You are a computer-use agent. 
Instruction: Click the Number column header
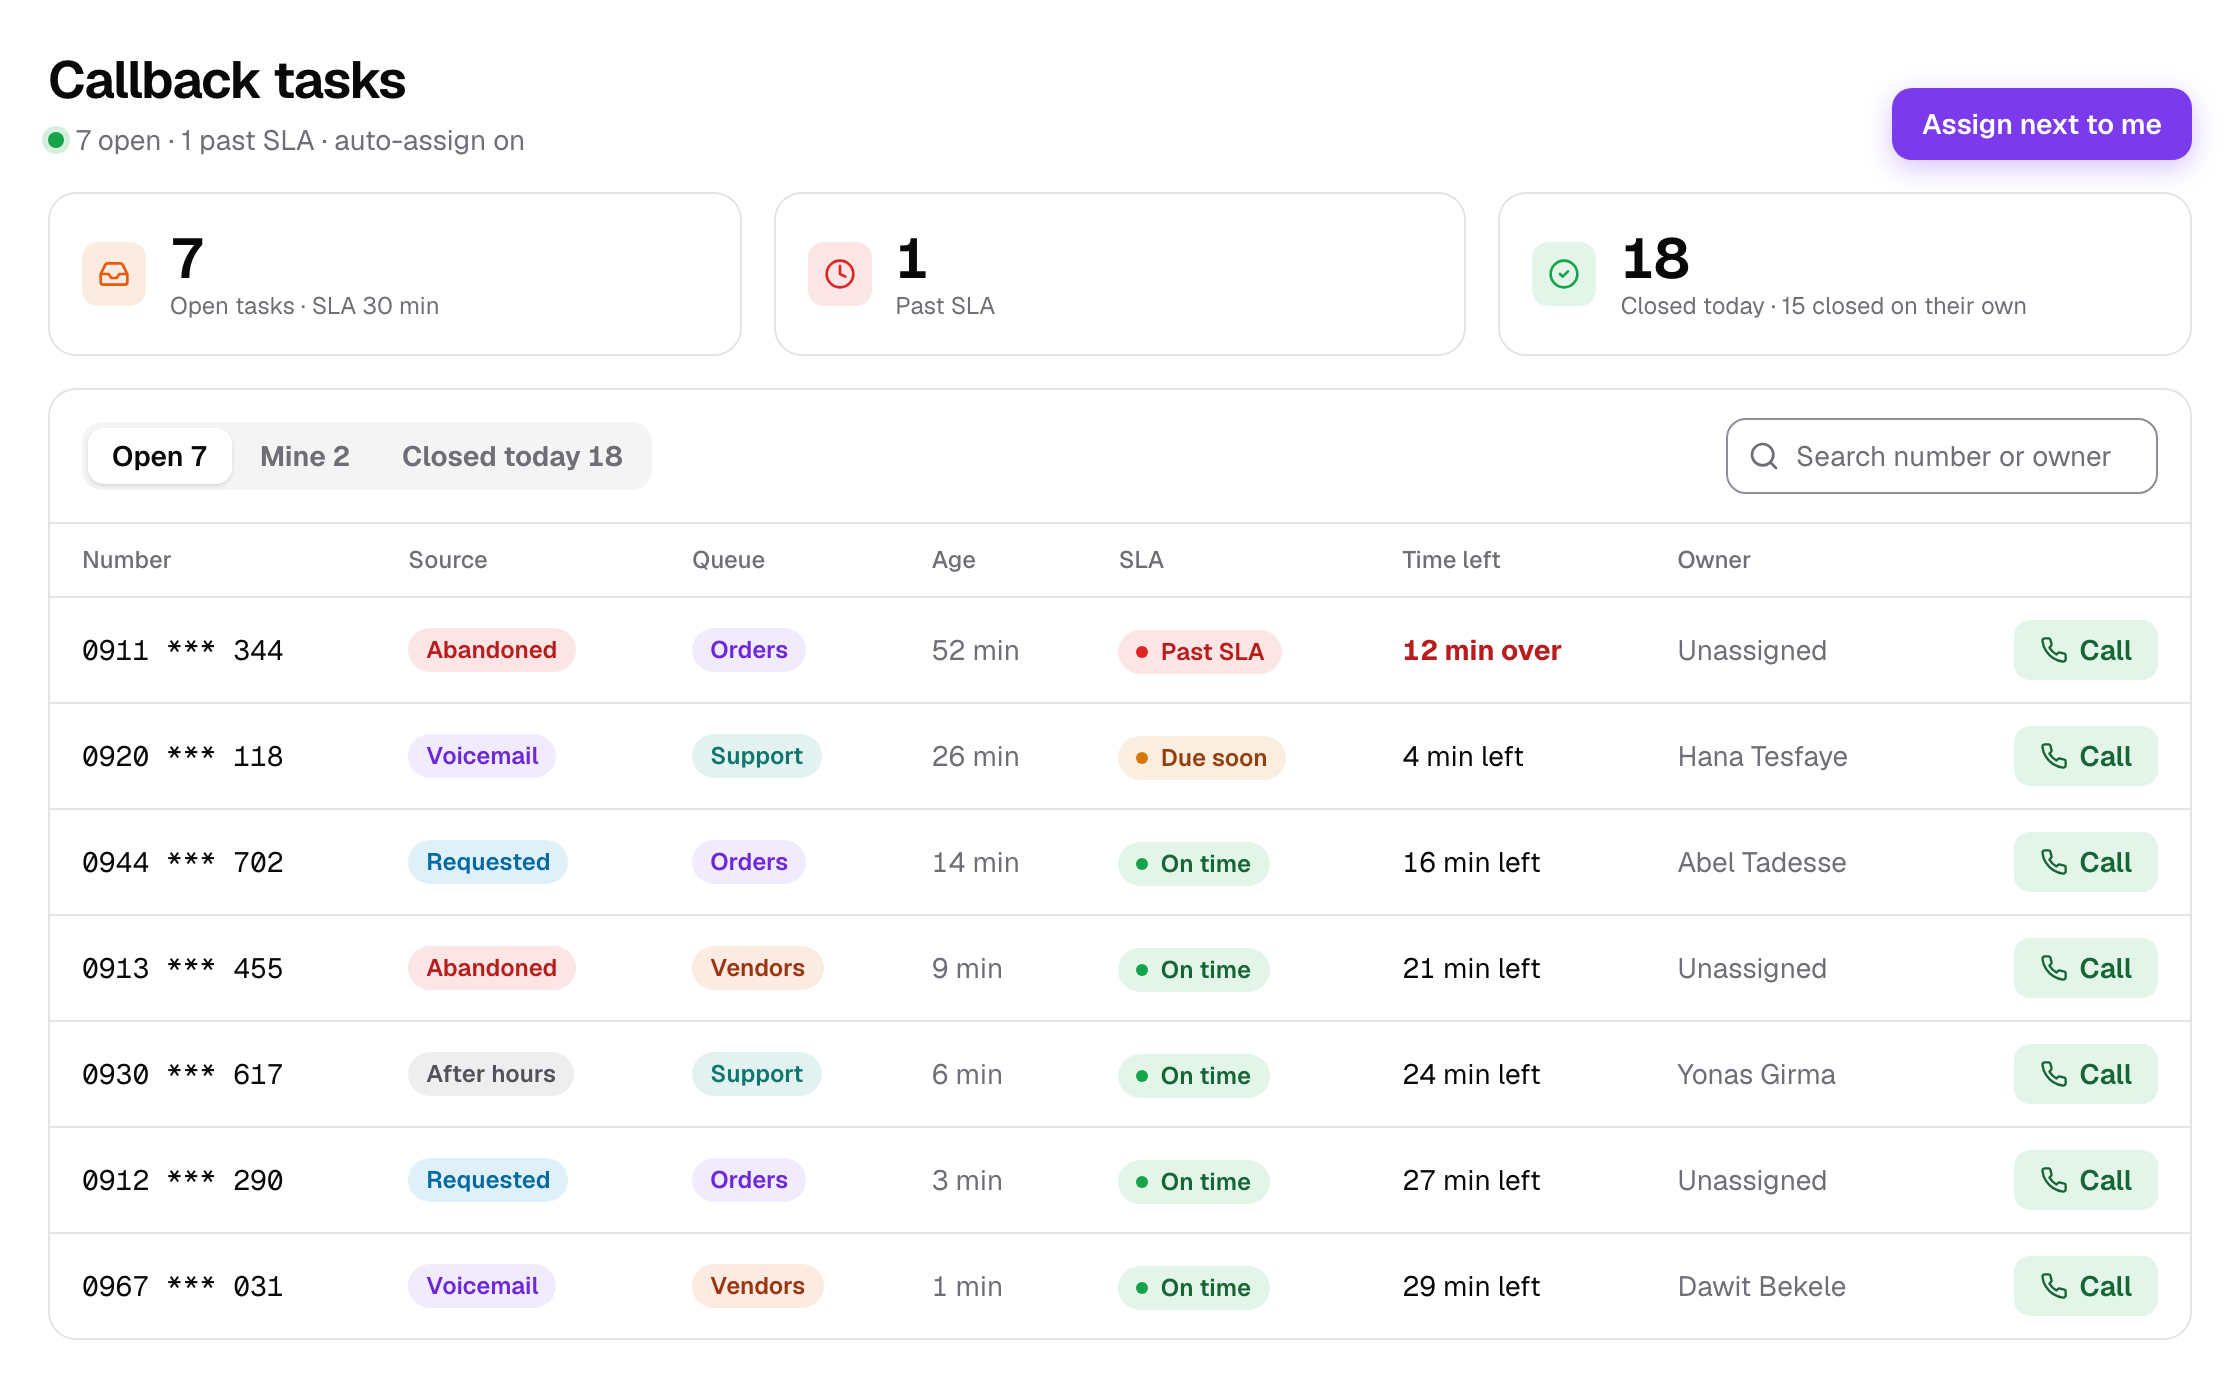pyautogui.click(x=126, y=560)
